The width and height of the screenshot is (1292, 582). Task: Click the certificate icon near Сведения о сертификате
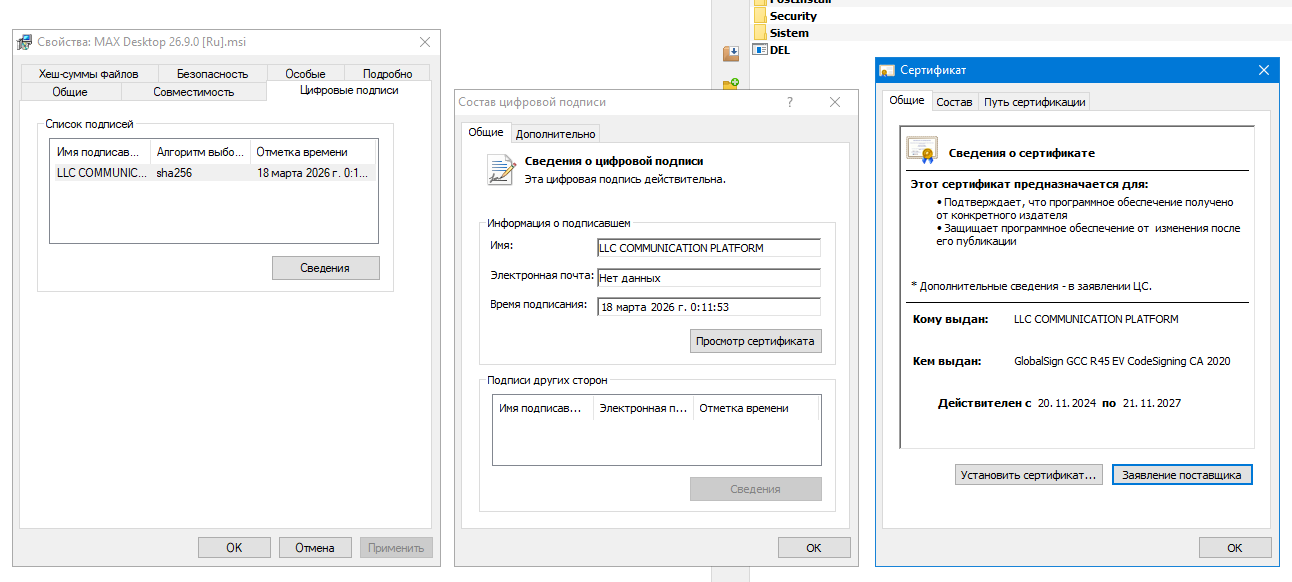[x=920, y=150]
